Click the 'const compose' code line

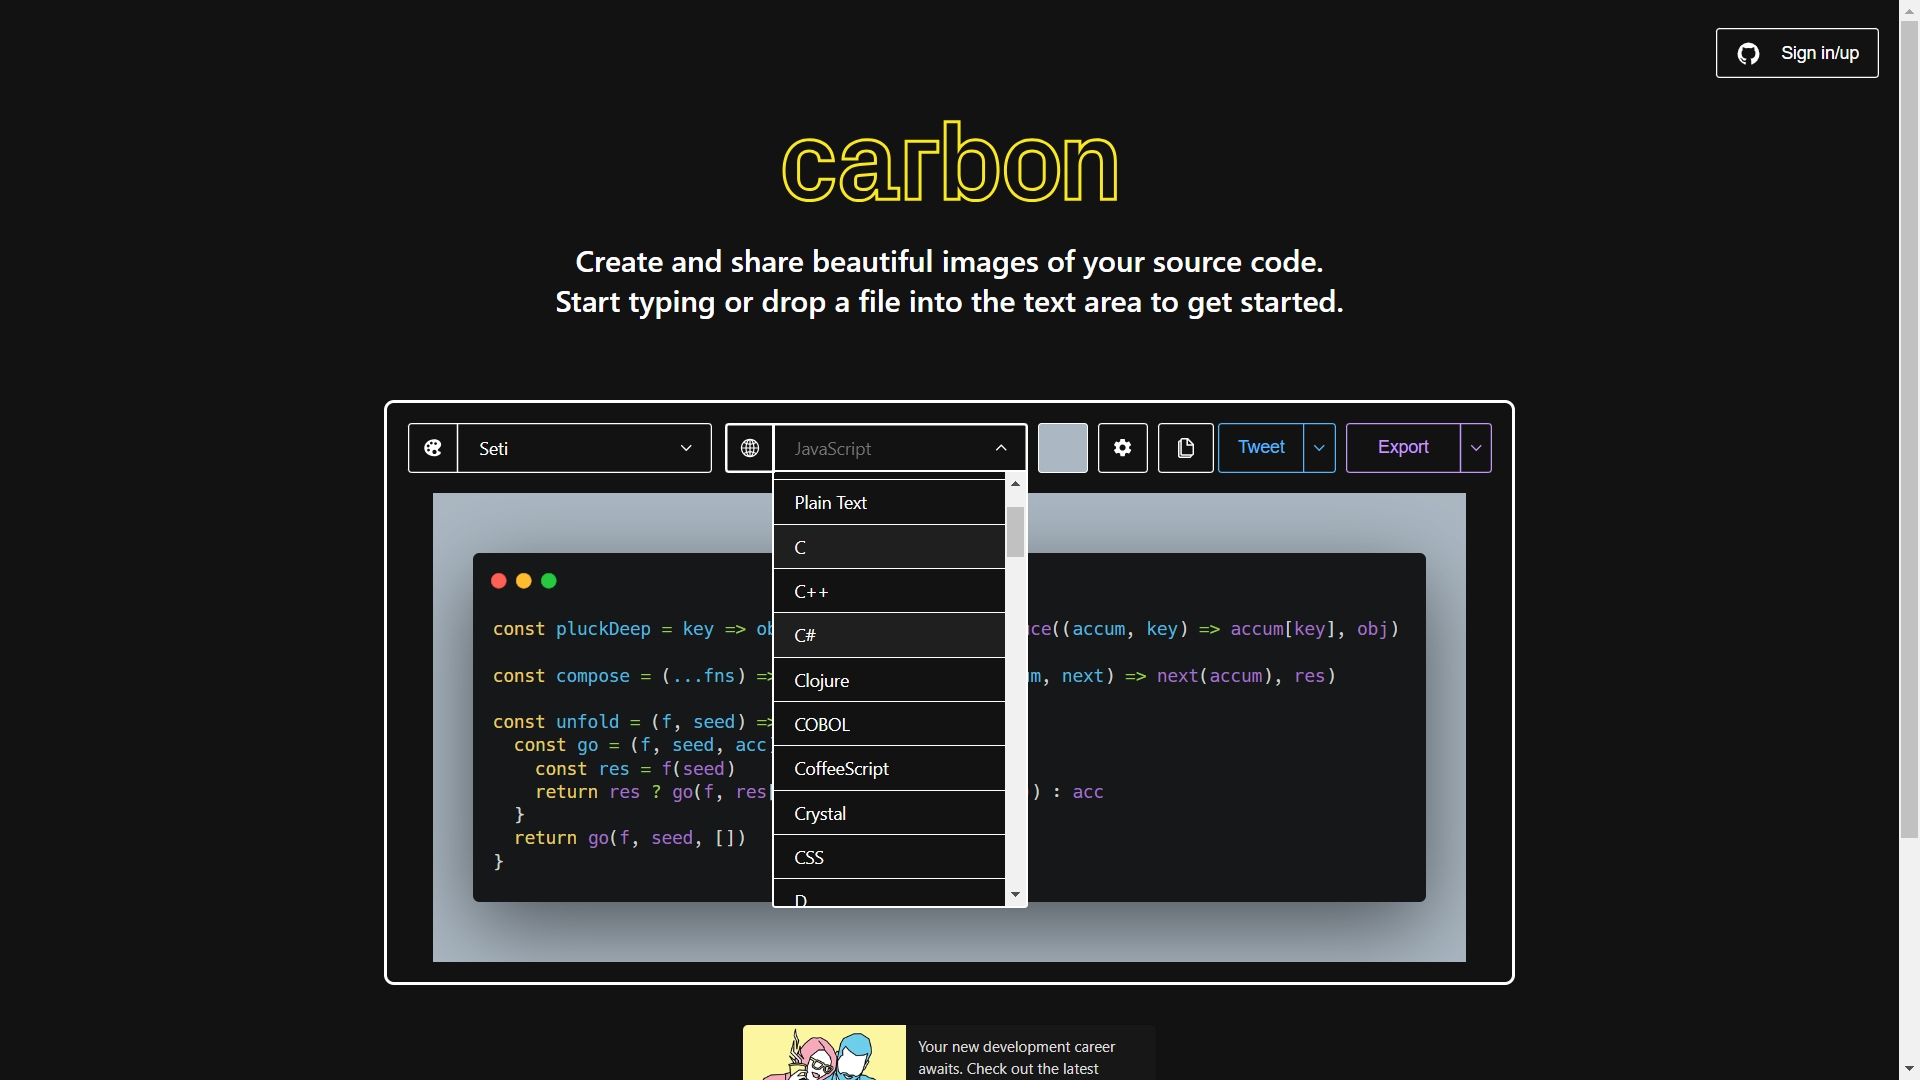click(633, 676)
